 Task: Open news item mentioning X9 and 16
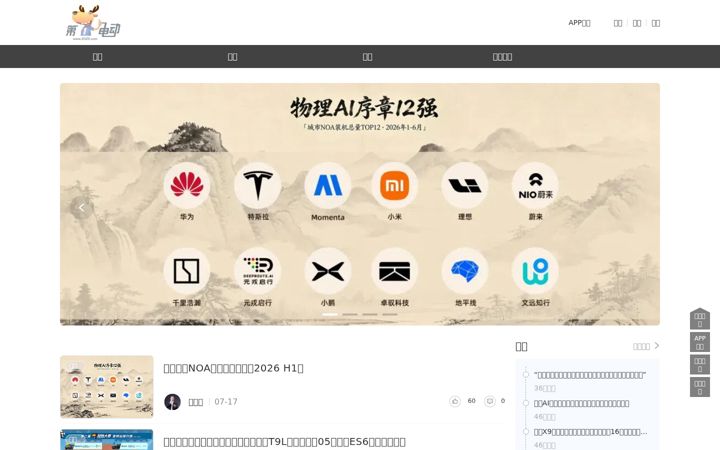[x=591, y=432]
